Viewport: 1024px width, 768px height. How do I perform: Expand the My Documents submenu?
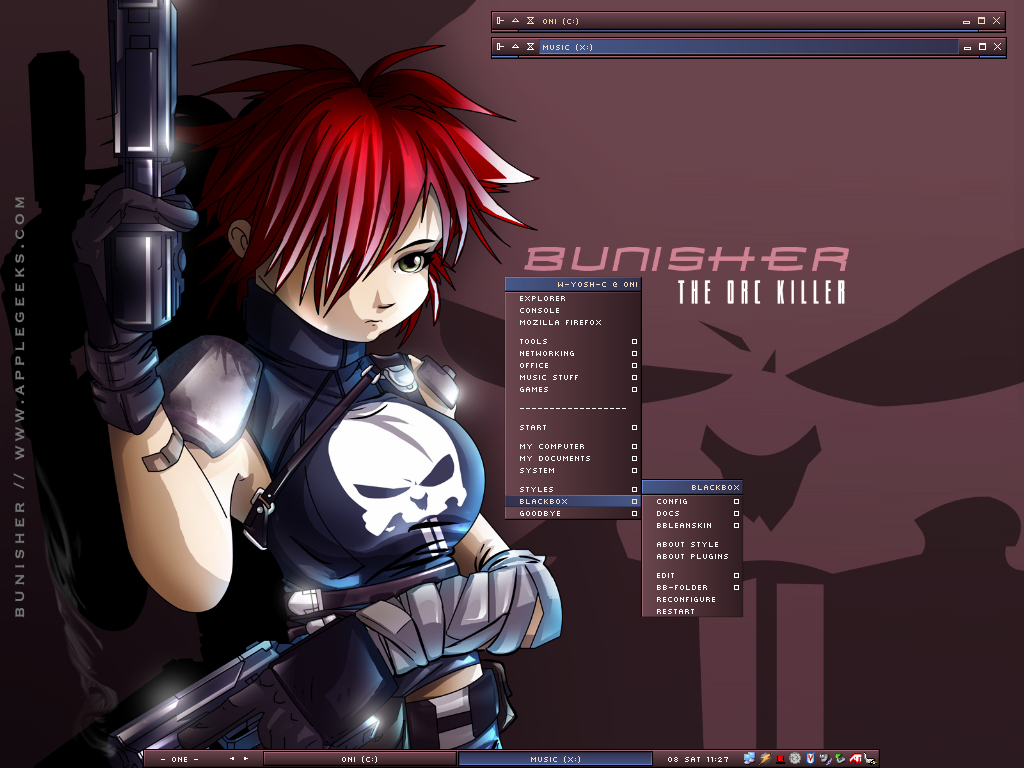(573, 458)
